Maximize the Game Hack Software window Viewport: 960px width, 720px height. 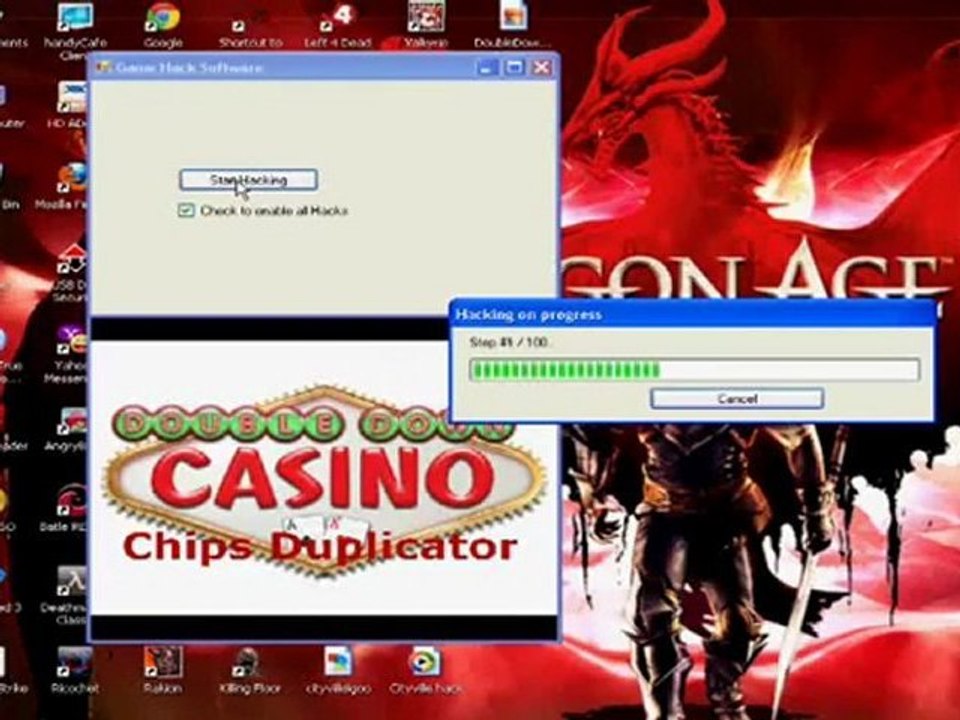coord(514,67)
